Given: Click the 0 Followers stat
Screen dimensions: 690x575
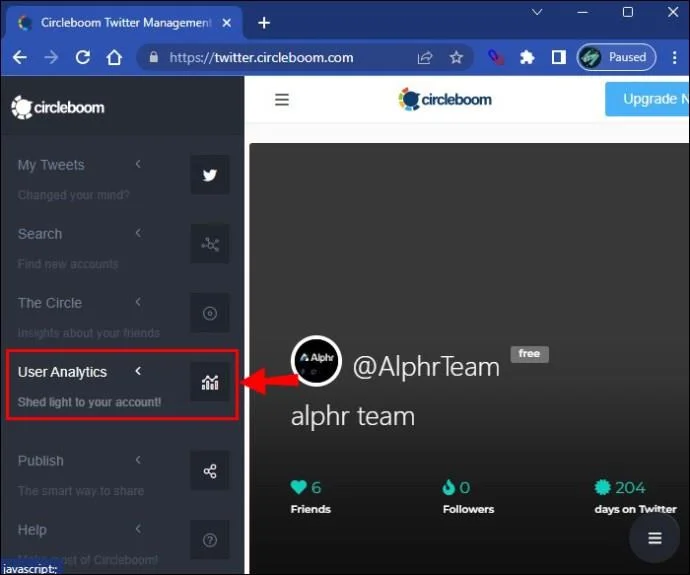Looking at the screenshot, I should tap(468, 497).
